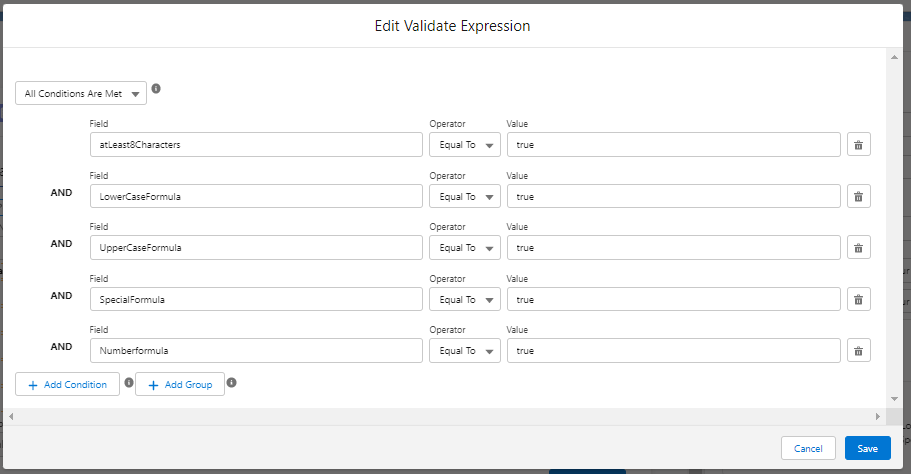Click trash icon for SpecialFormula row
The width and height of the screenshot is (911, 474).
pos(858,300)
